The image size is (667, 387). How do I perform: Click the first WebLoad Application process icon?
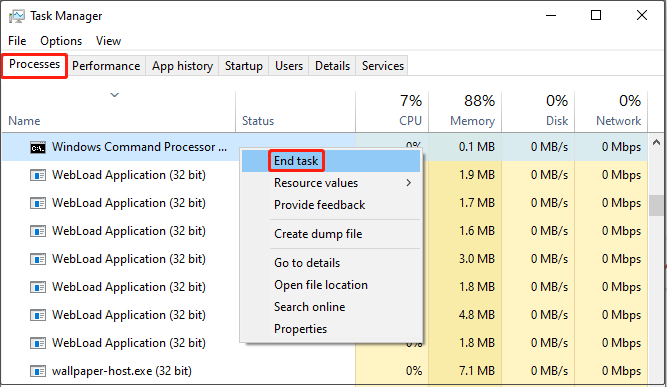tap(38, 175)
